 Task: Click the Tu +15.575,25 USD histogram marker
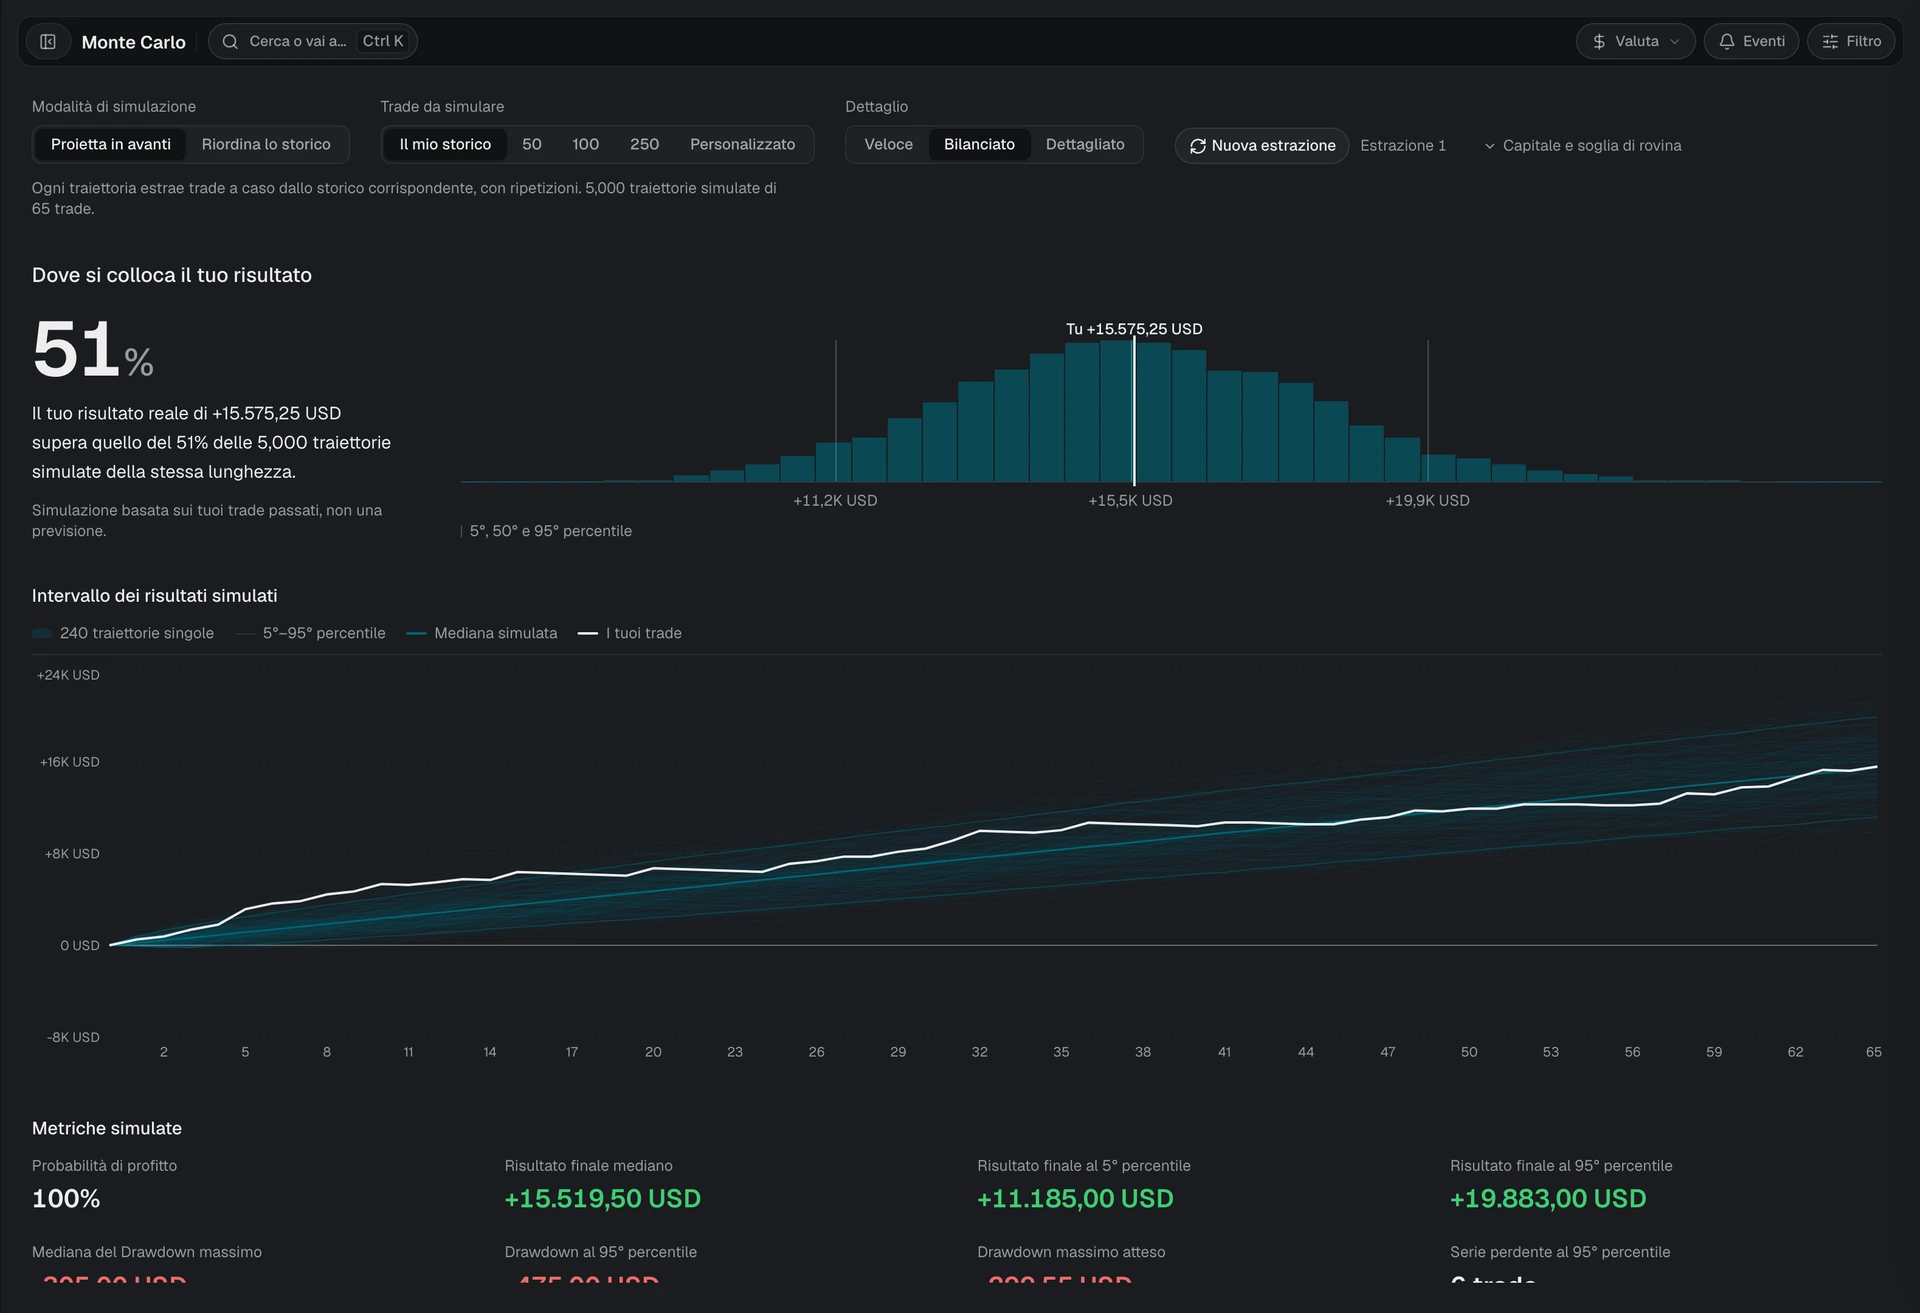coord(1134,329)
